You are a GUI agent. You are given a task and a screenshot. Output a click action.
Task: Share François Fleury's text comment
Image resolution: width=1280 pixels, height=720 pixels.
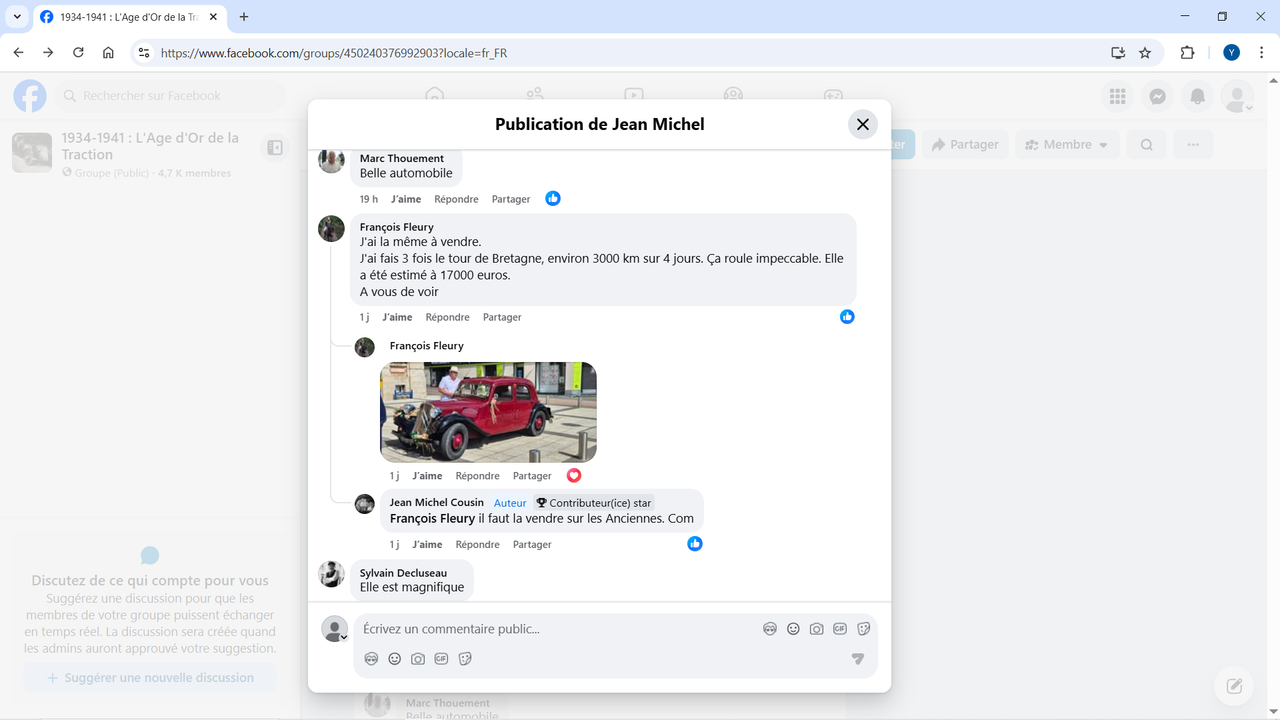(502, 317)
